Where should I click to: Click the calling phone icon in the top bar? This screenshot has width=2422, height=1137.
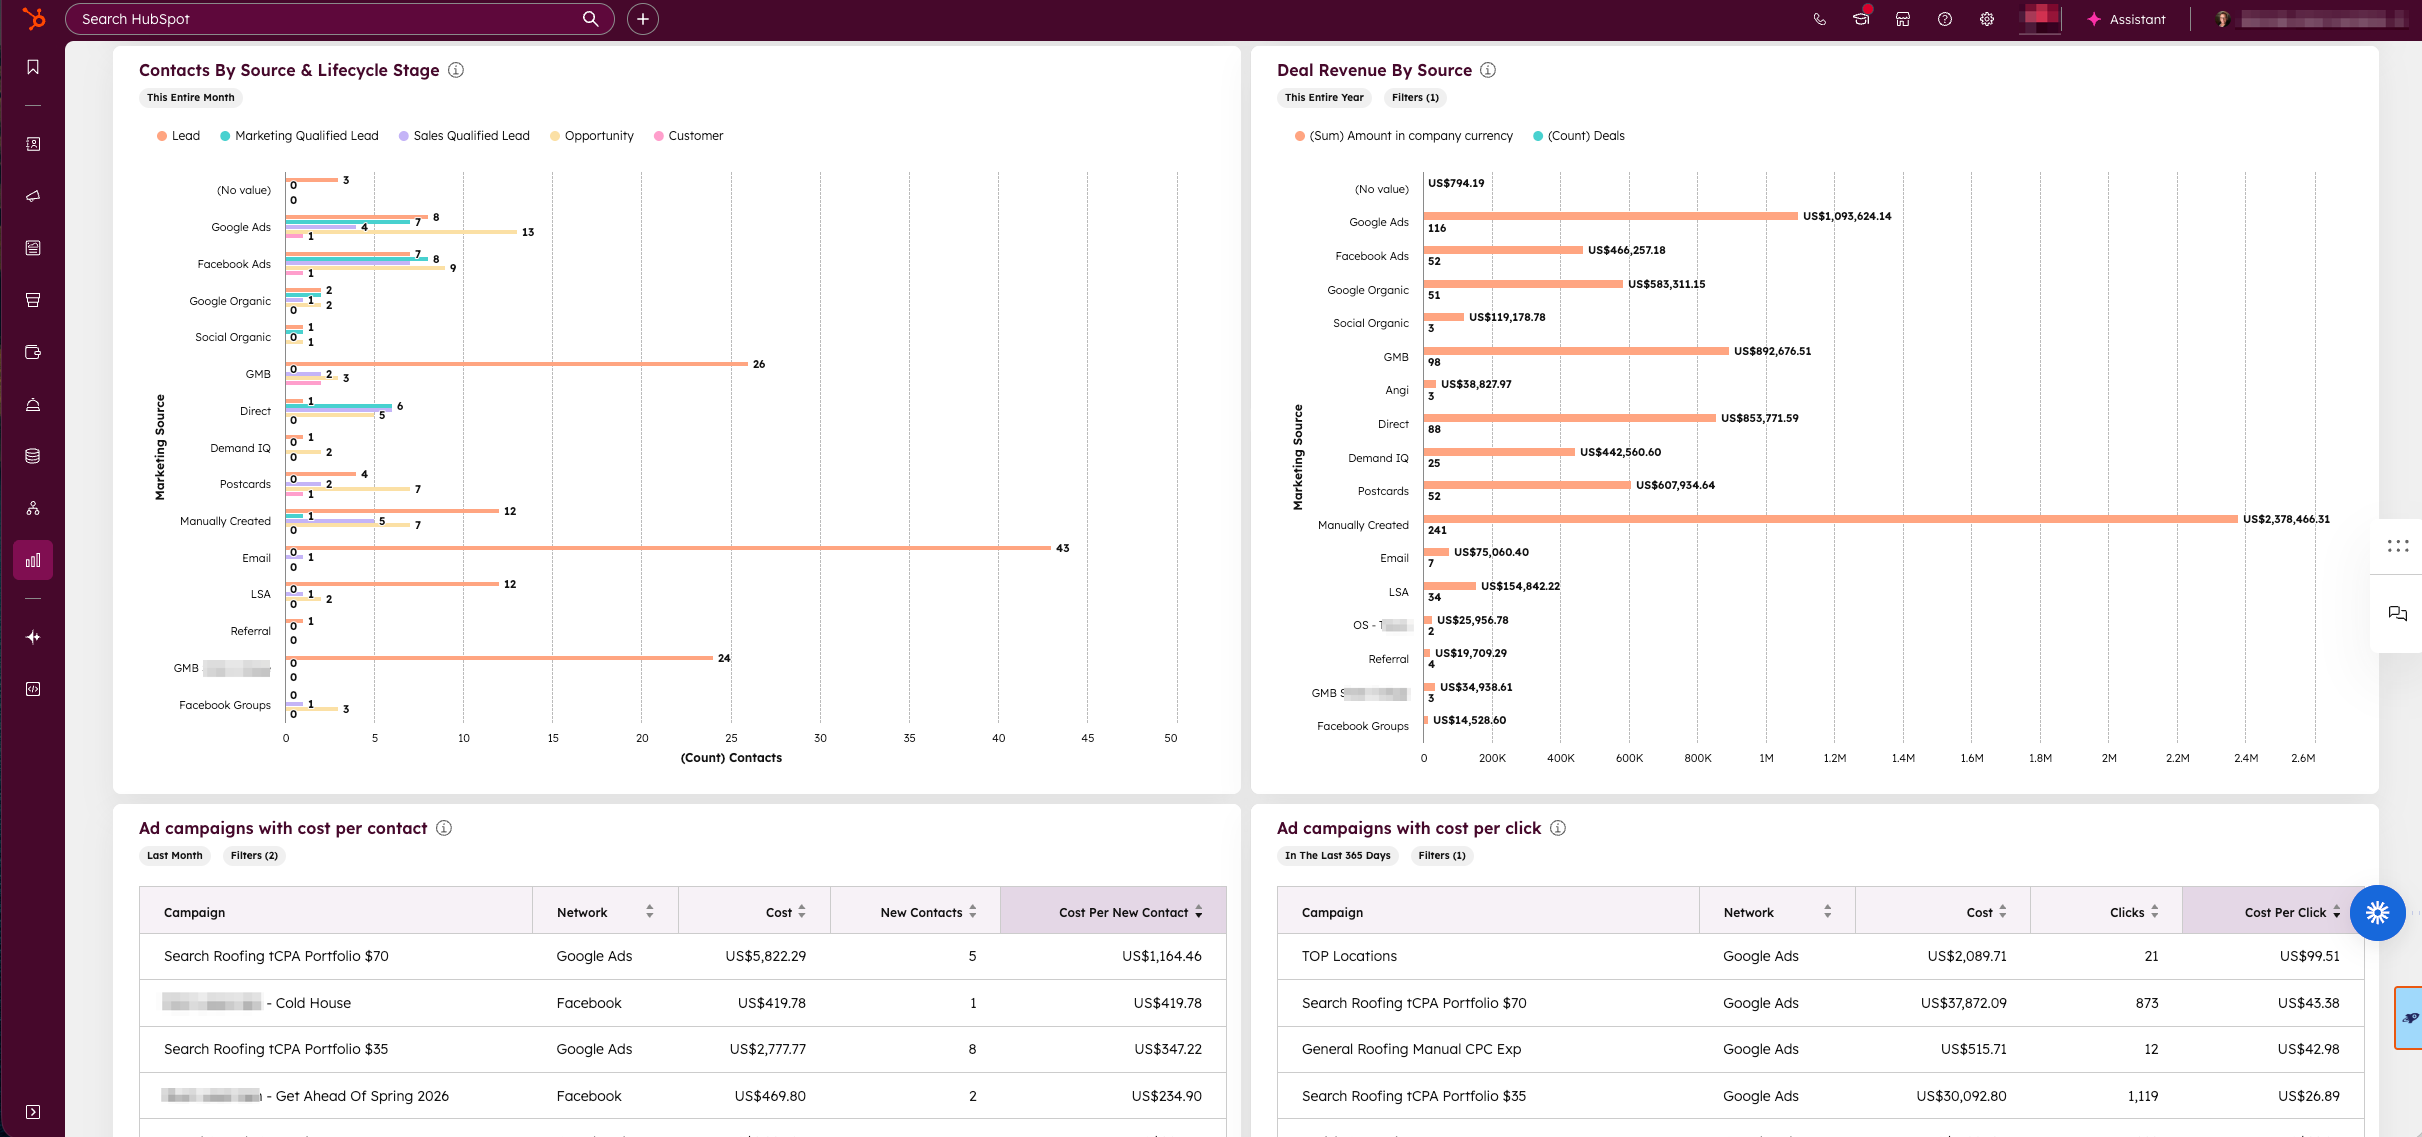click(x=1819, y=19)
